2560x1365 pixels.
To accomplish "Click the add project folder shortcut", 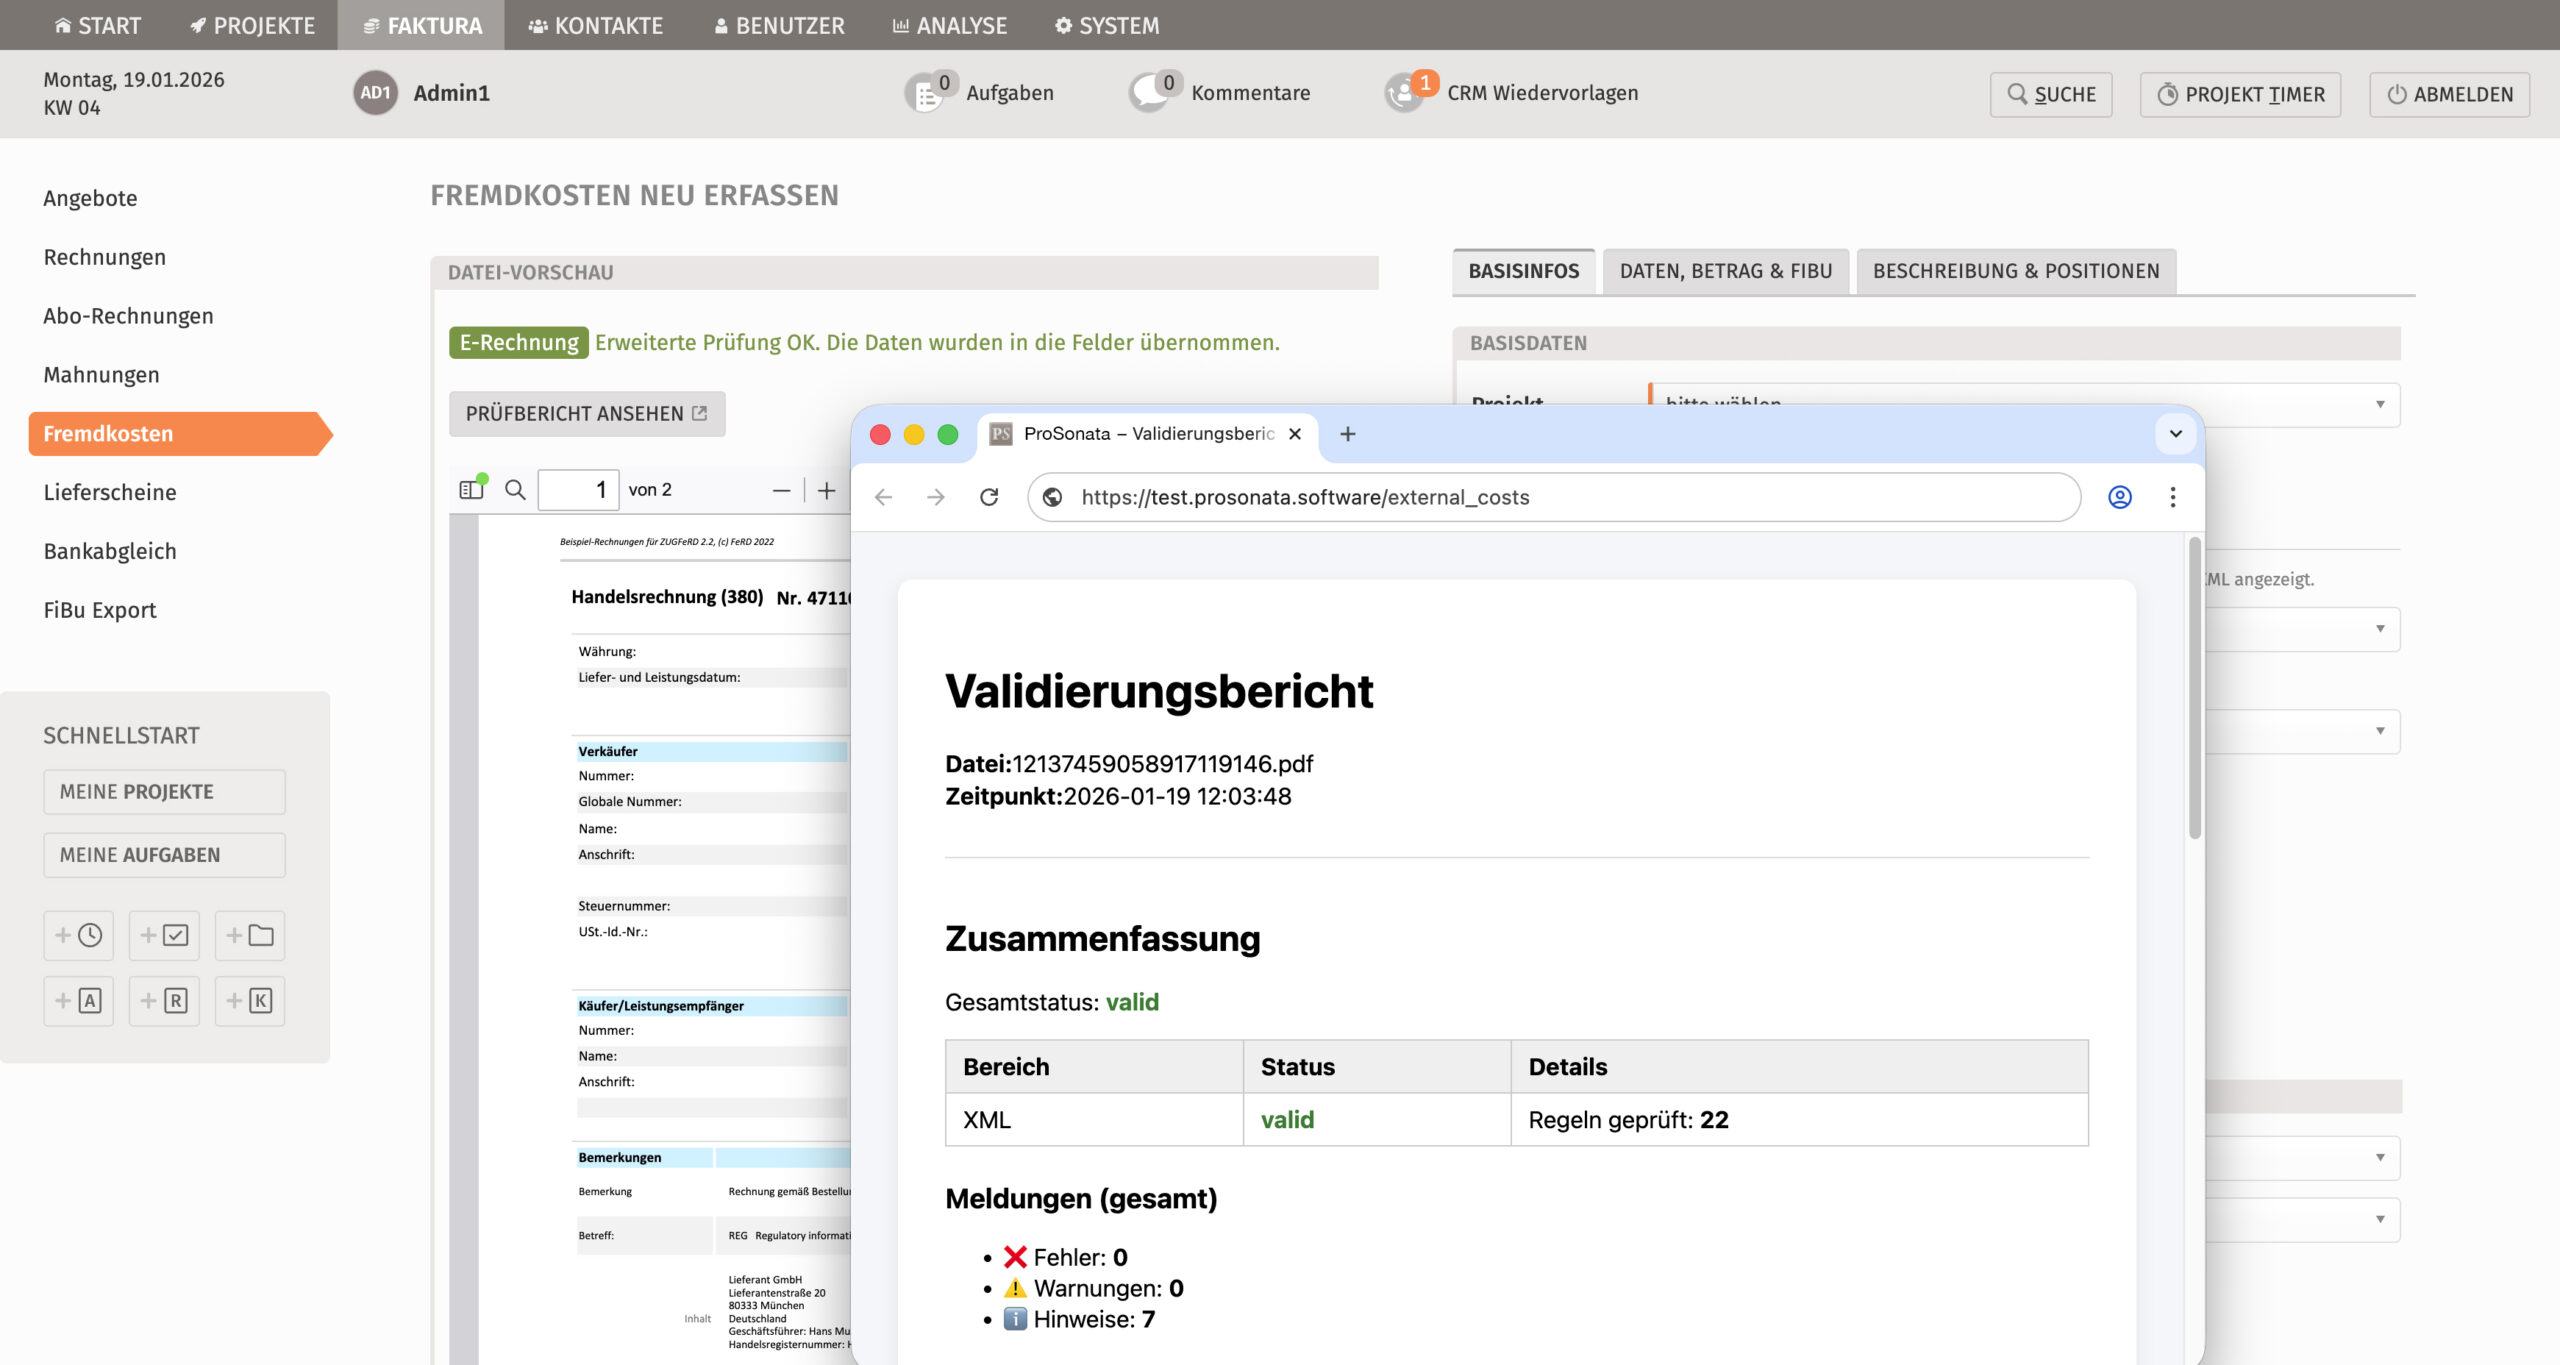I will pyautogui.click(x=250, y=935).
